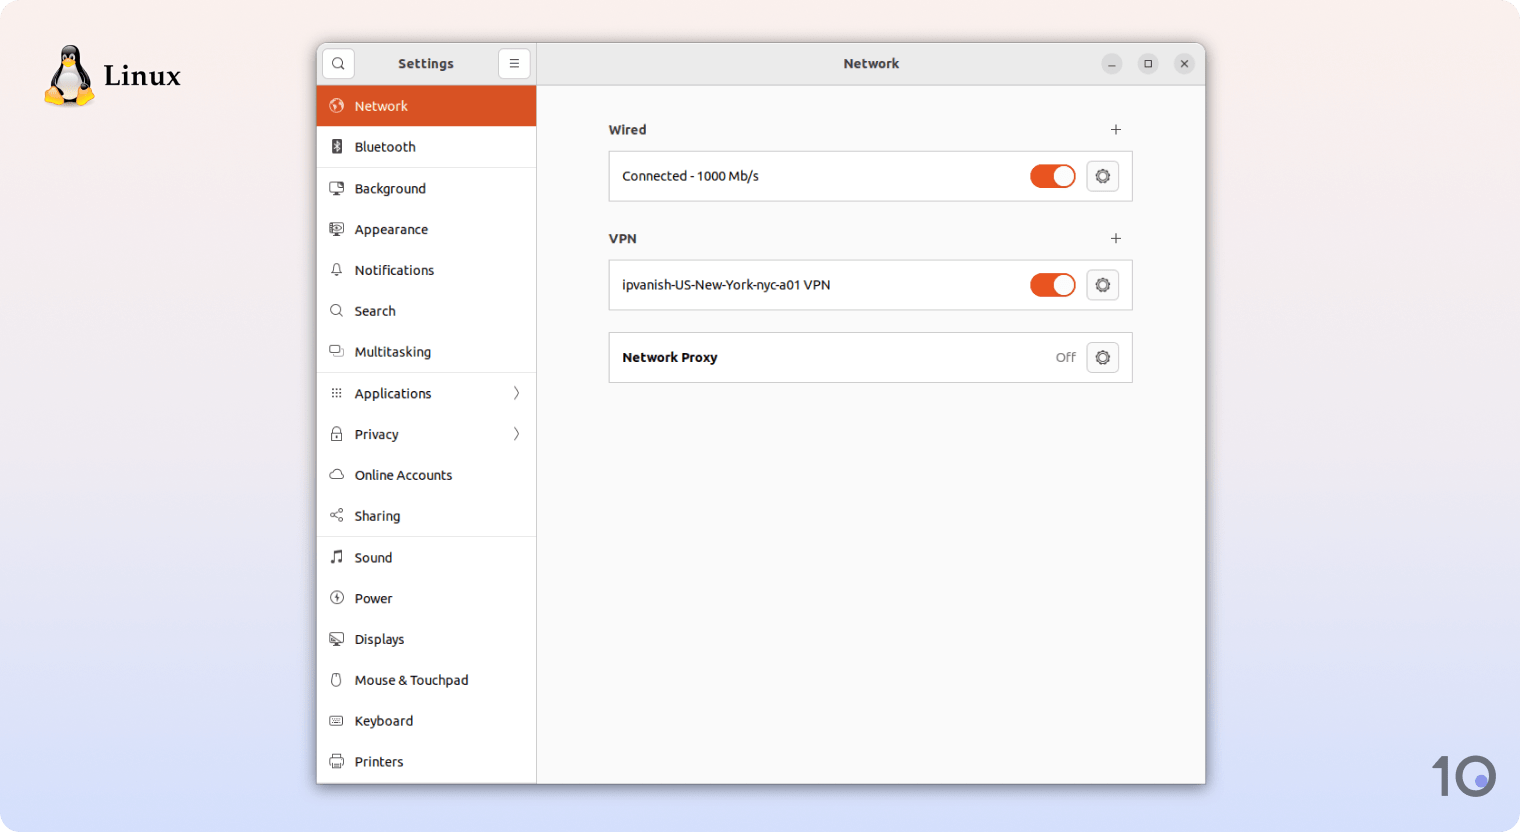Click the Background monitor icon in sidebar

tap(337, 188)
